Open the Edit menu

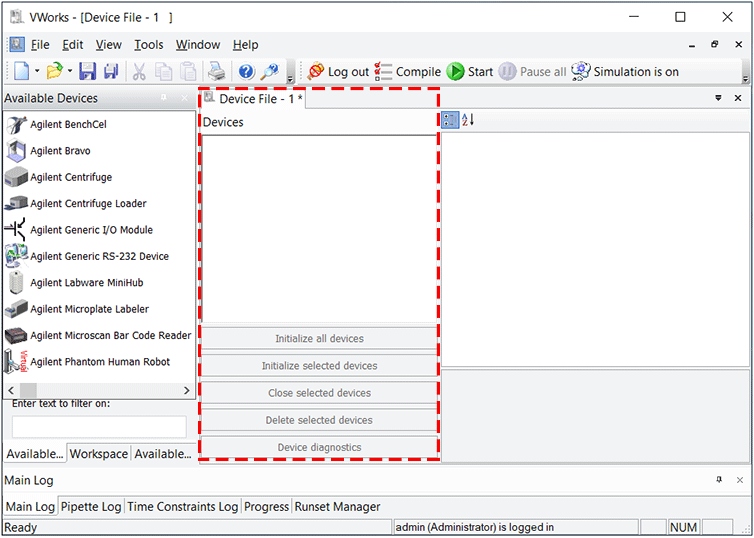[x=73, y=45]
